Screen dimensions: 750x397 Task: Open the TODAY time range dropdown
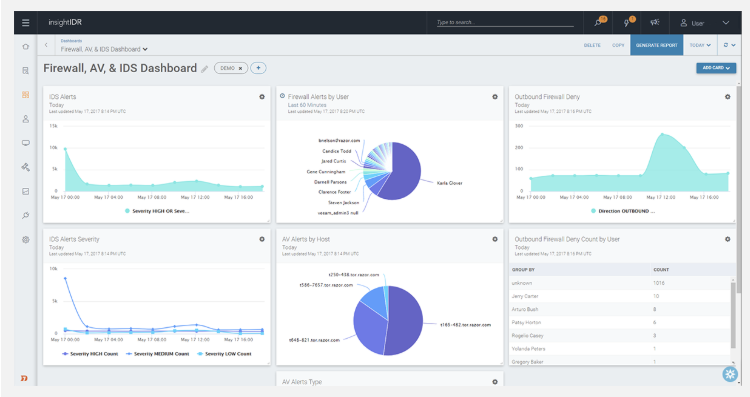[700, 45]
